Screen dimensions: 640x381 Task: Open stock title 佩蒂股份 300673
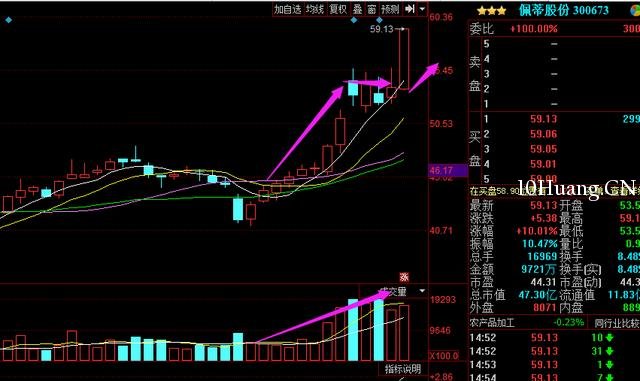[x=564, y=10]
